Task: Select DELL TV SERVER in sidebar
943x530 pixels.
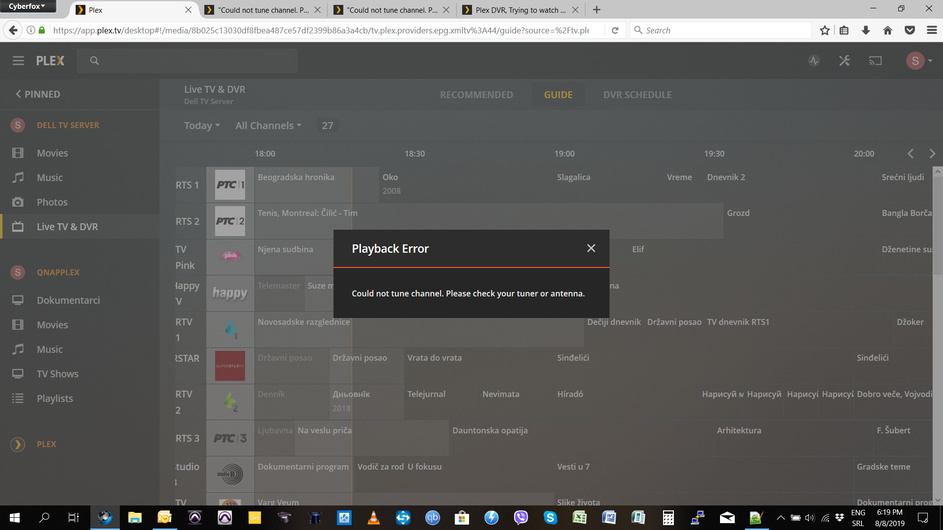Action: pos(68,125)
